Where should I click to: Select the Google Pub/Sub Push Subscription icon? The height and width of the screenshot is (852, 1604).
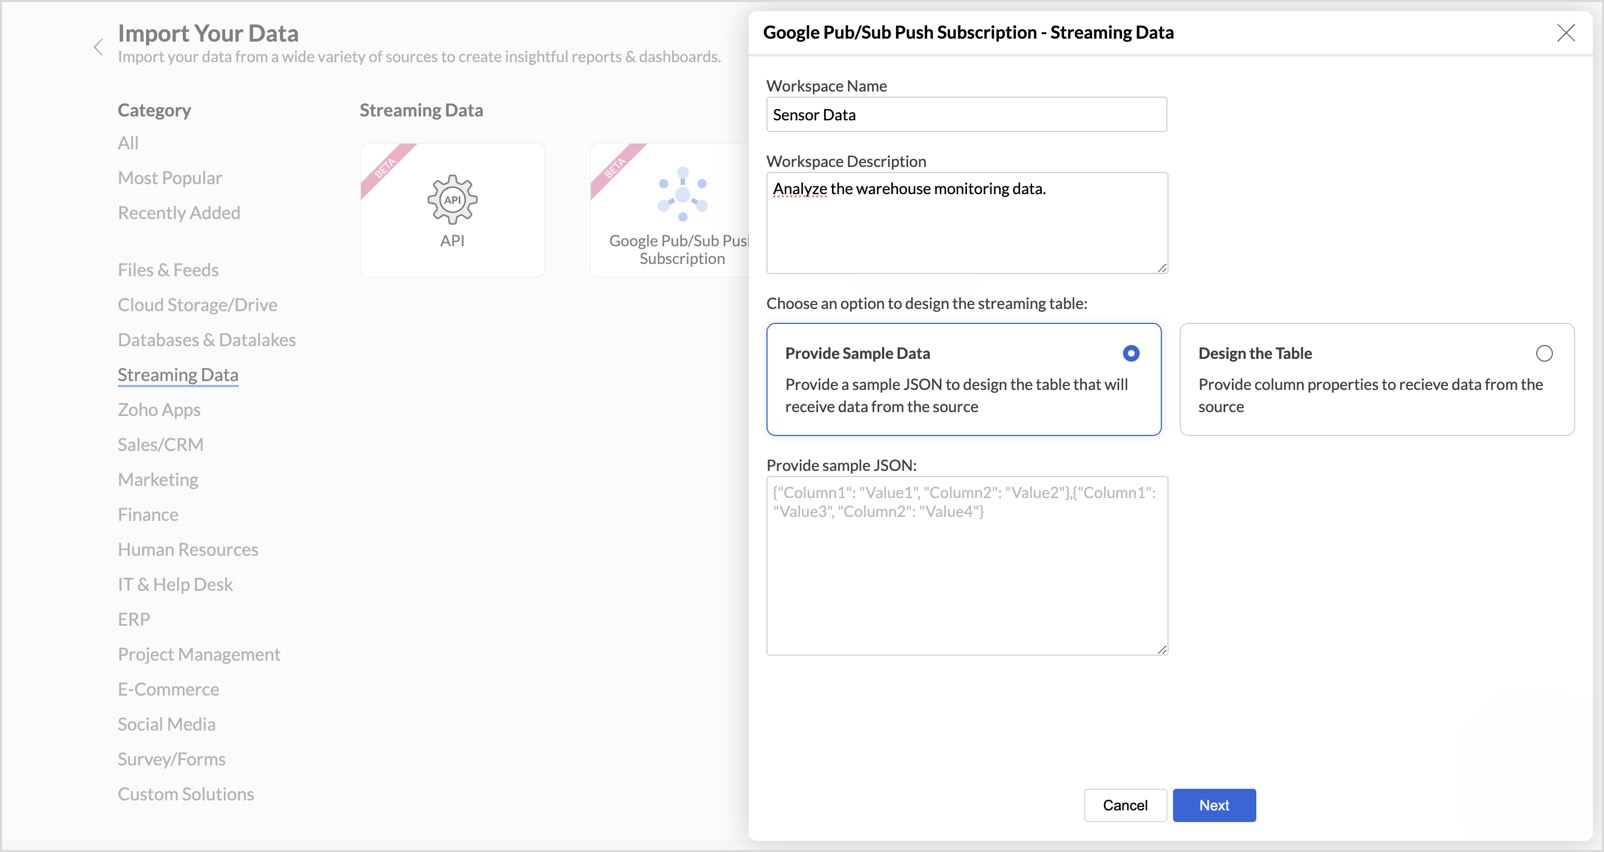click(x=682, y=194)
